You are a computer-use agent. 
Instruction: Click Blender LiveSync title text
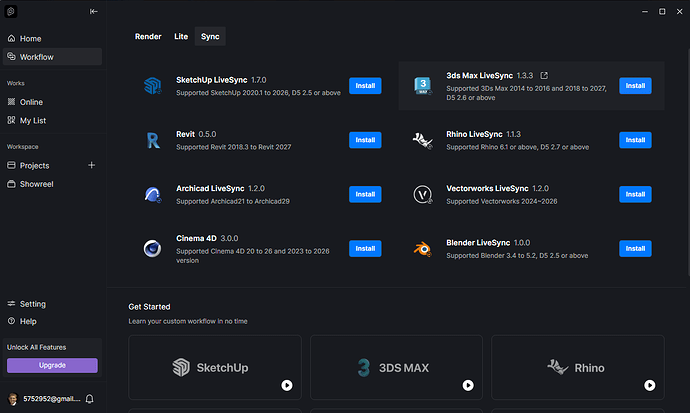[478, 243]
